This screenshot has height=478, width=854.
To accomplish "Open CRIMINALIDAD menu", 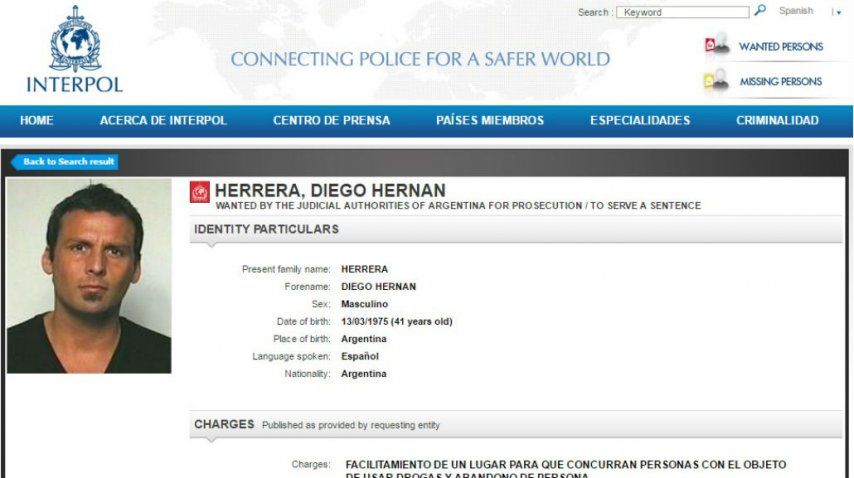I will 777,120.
